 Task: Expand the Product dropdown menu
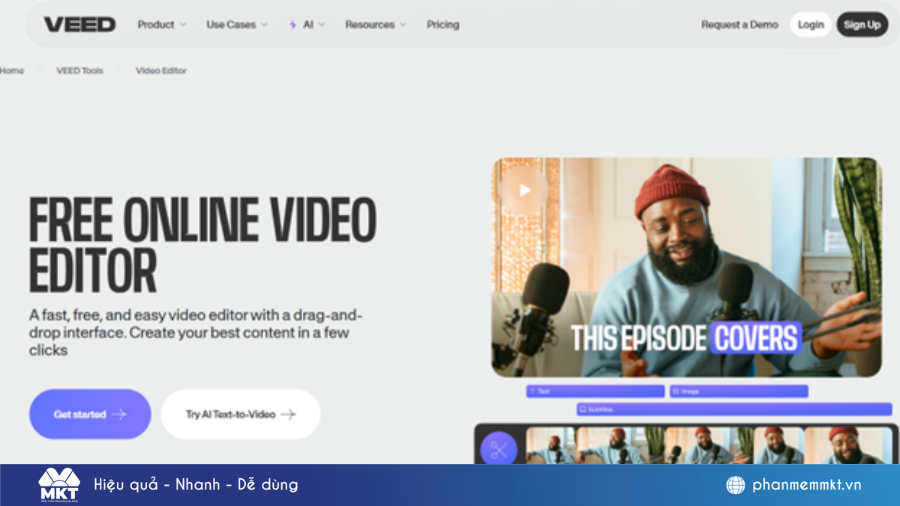click(x=162, y=25)
